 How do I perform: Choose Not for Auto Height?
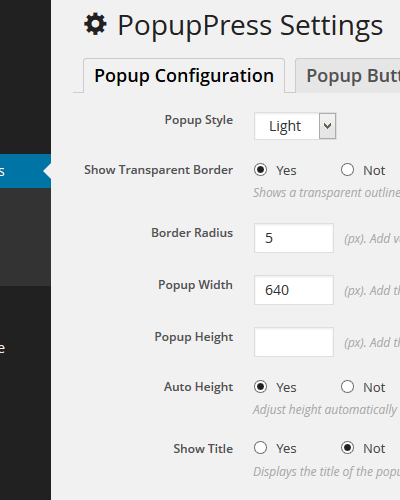pyautogui.click(x=347, y=387)
